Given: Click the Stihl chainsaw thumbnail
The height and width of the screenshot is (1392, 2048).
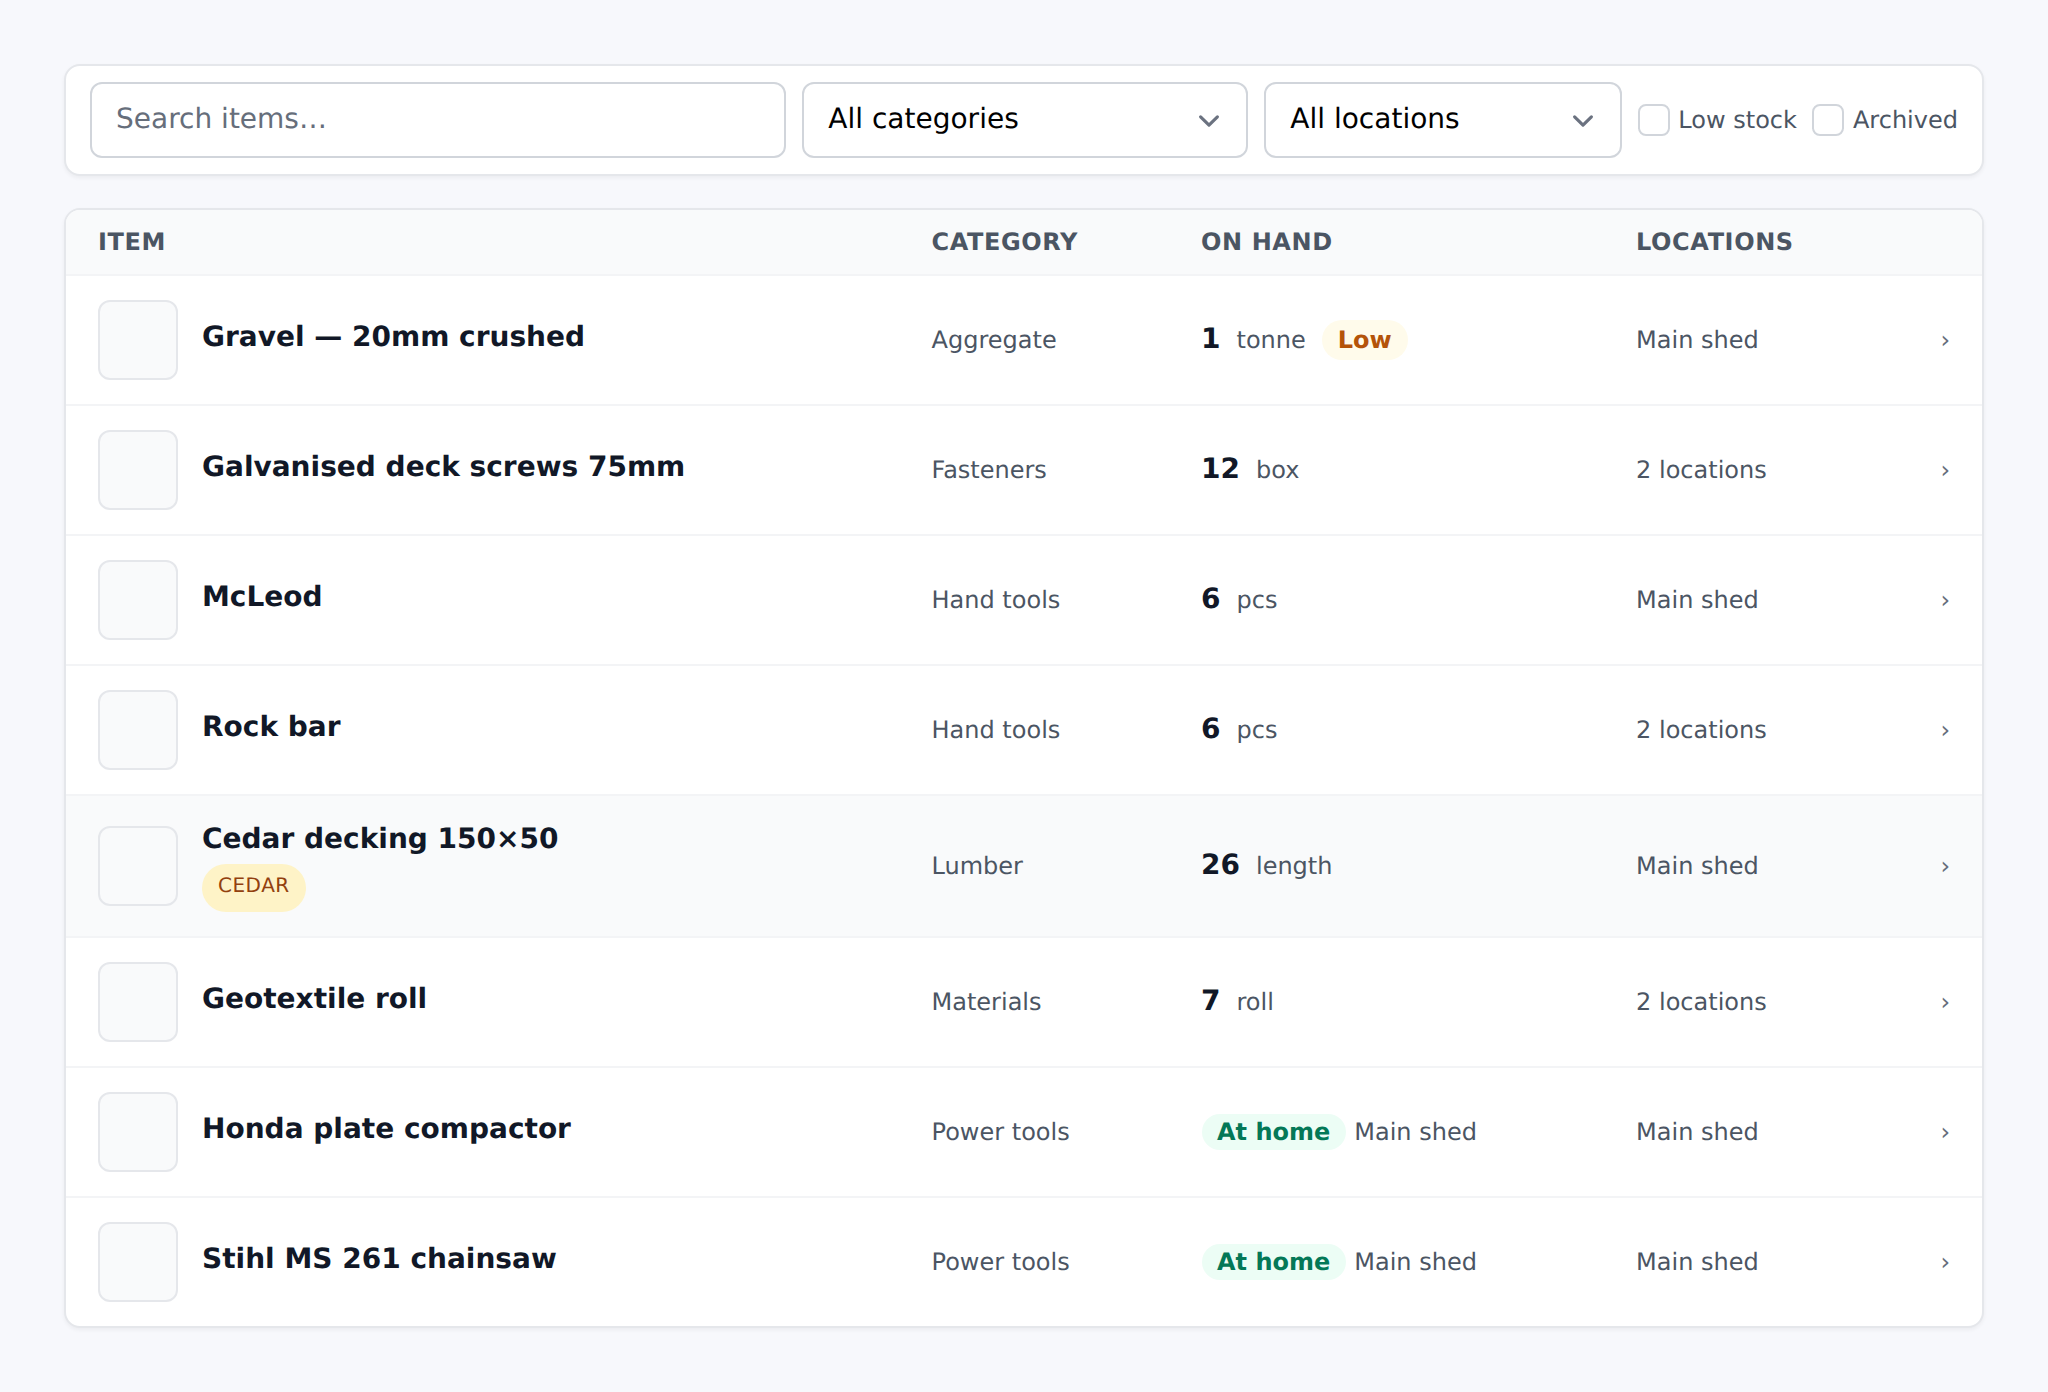Looking at the screenshot, I should [x=138, y=1262].
